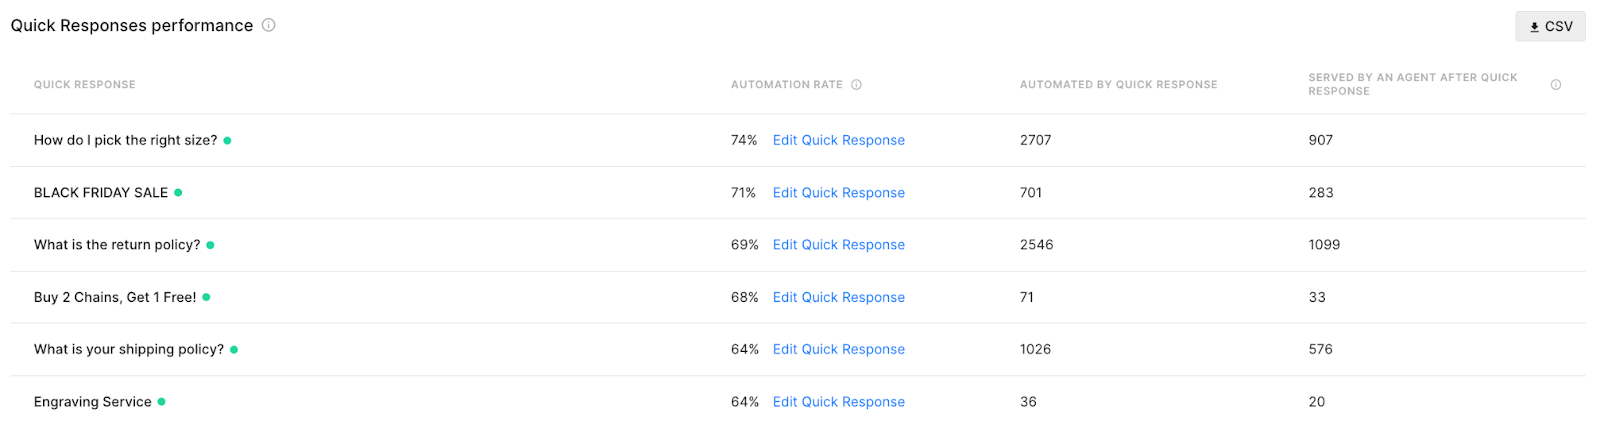
Task: Edit Quick Response for shipping policy
Action: coord(839,350)
